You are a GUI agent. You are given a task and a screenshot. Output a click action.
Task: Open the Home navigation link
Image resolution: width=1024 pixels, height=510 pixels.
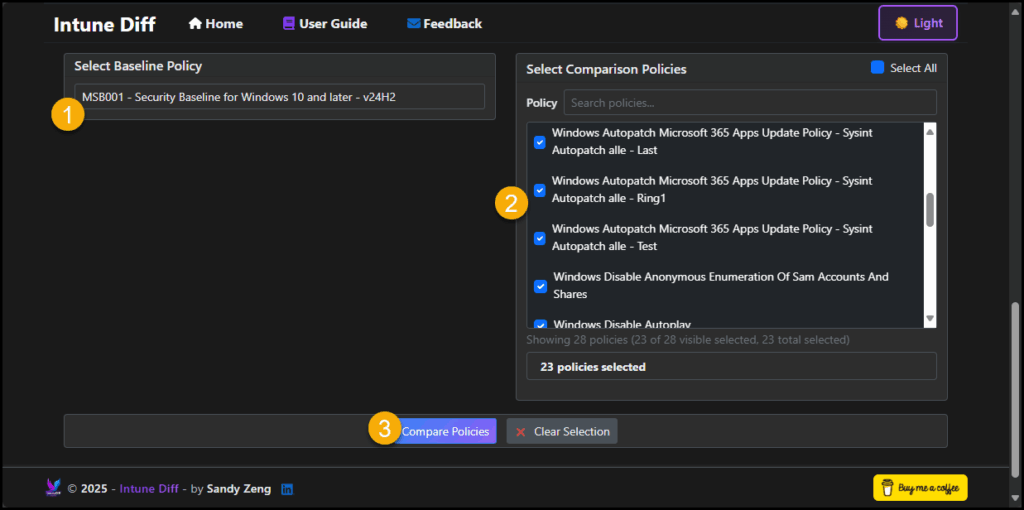[x=216, y=24]
